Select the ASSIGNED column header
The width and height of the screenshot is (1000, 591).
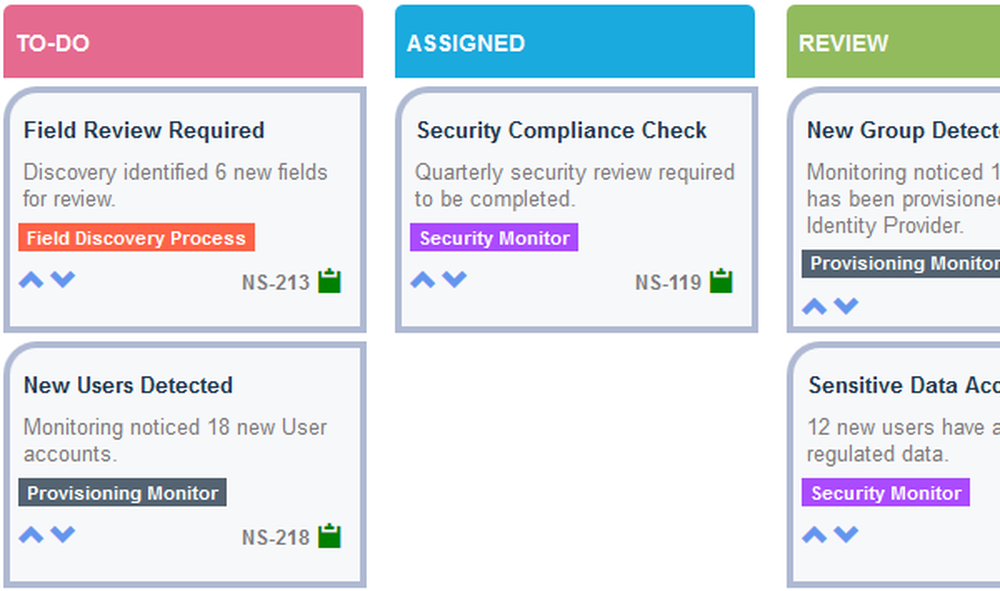575,41
